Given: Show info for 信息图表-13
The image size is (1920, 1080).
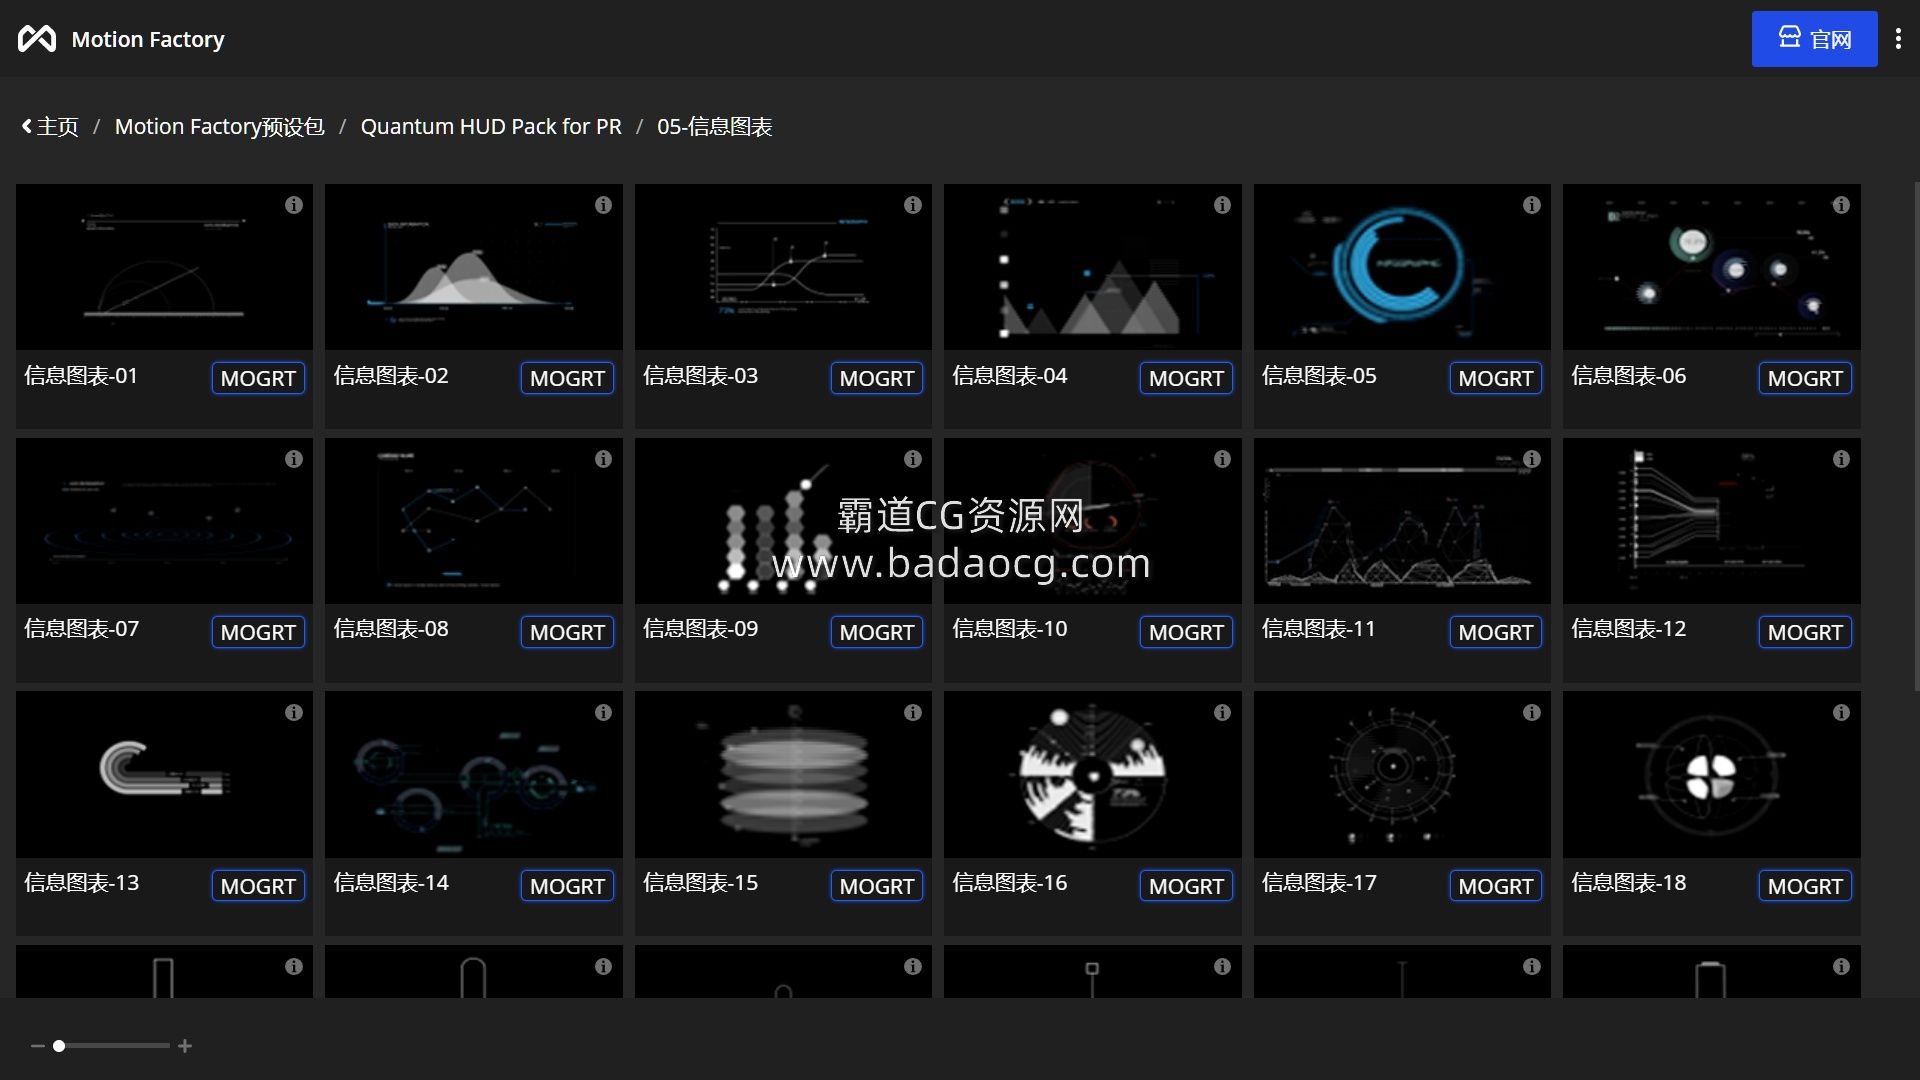Looking at the screenshot, I should 293,713.
